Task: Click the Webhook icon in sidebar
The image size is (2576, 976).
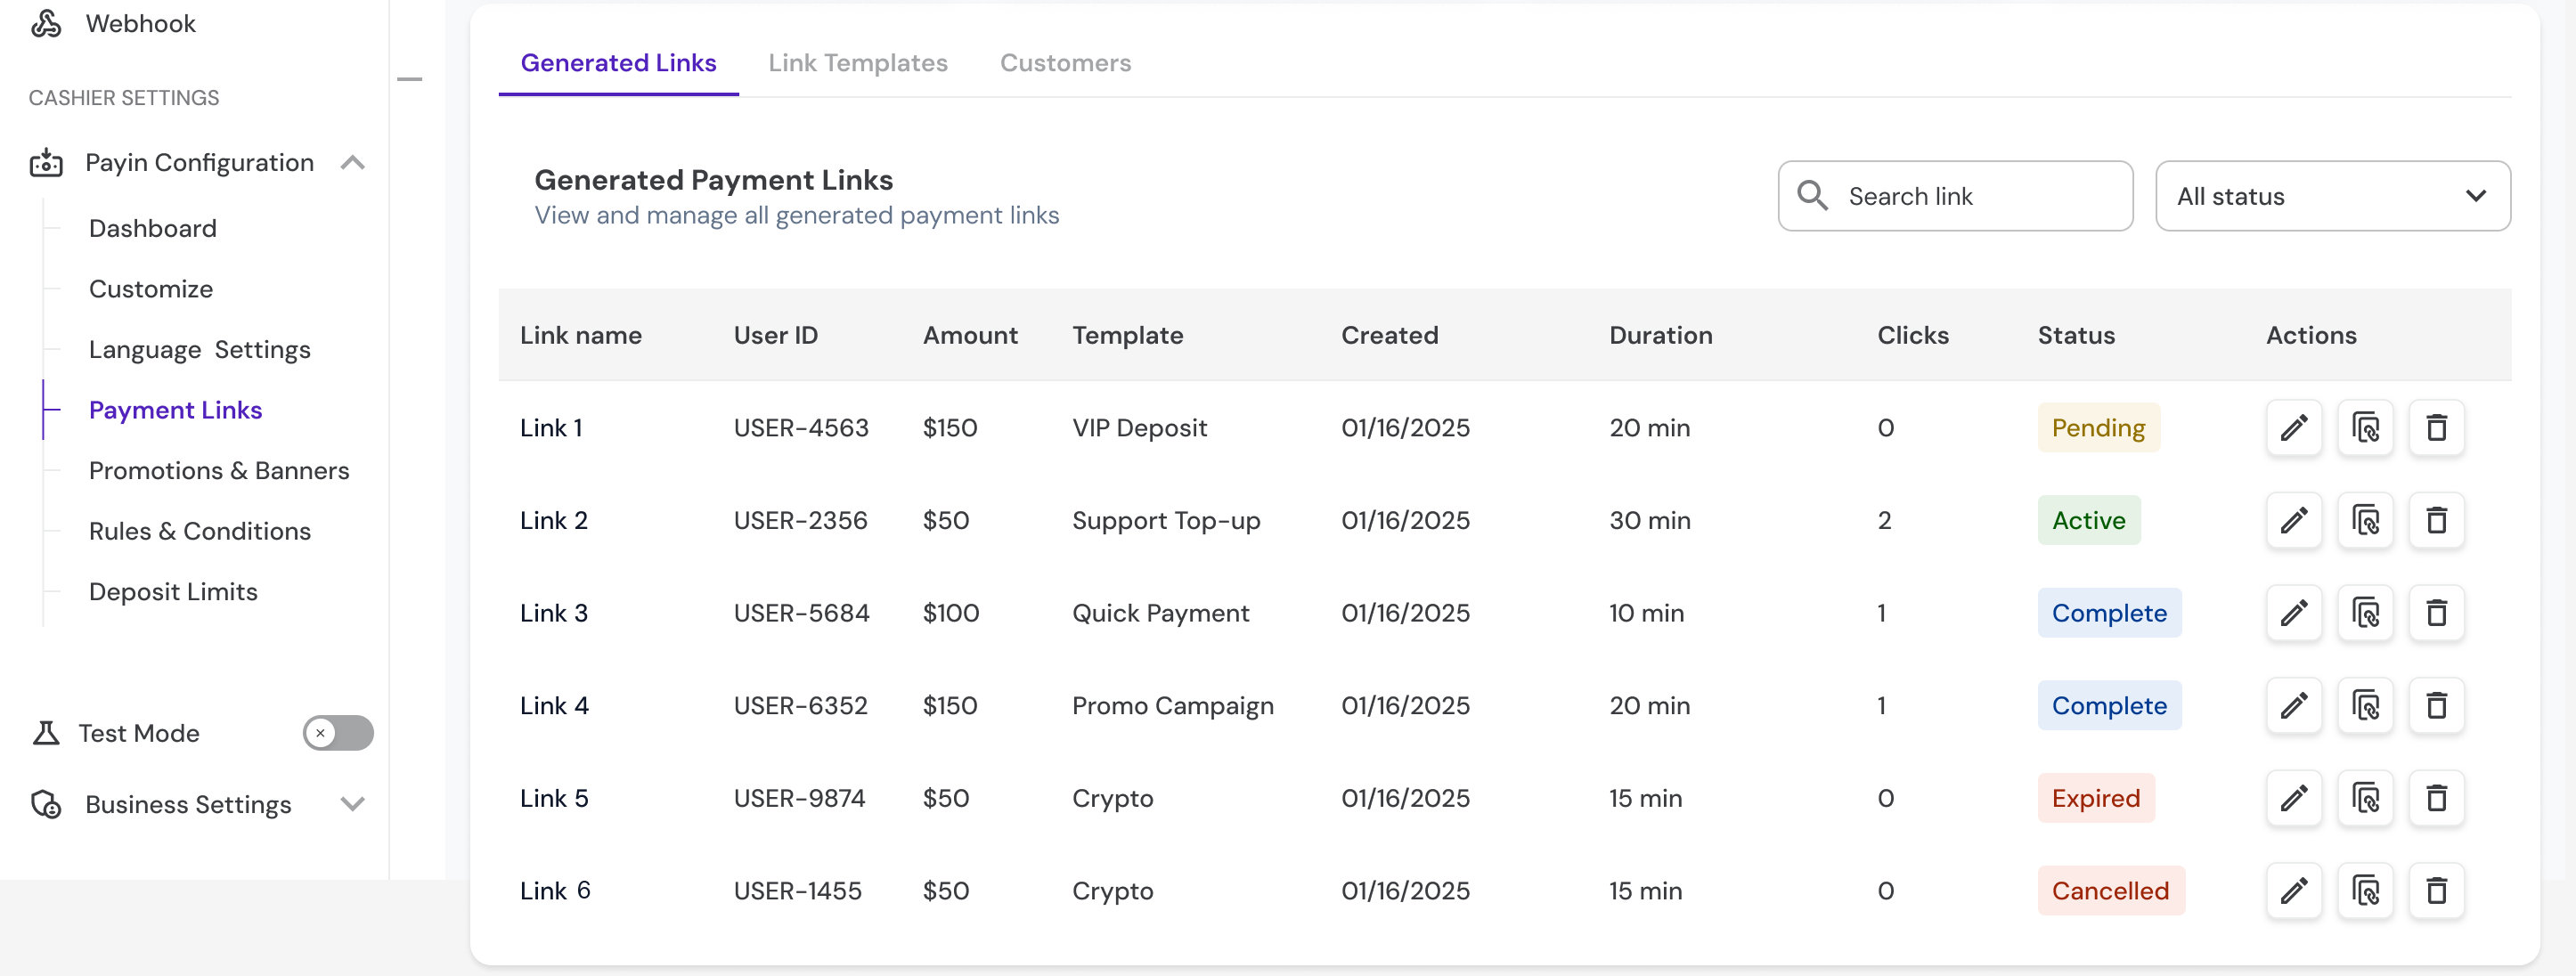Action: [46, 23]
